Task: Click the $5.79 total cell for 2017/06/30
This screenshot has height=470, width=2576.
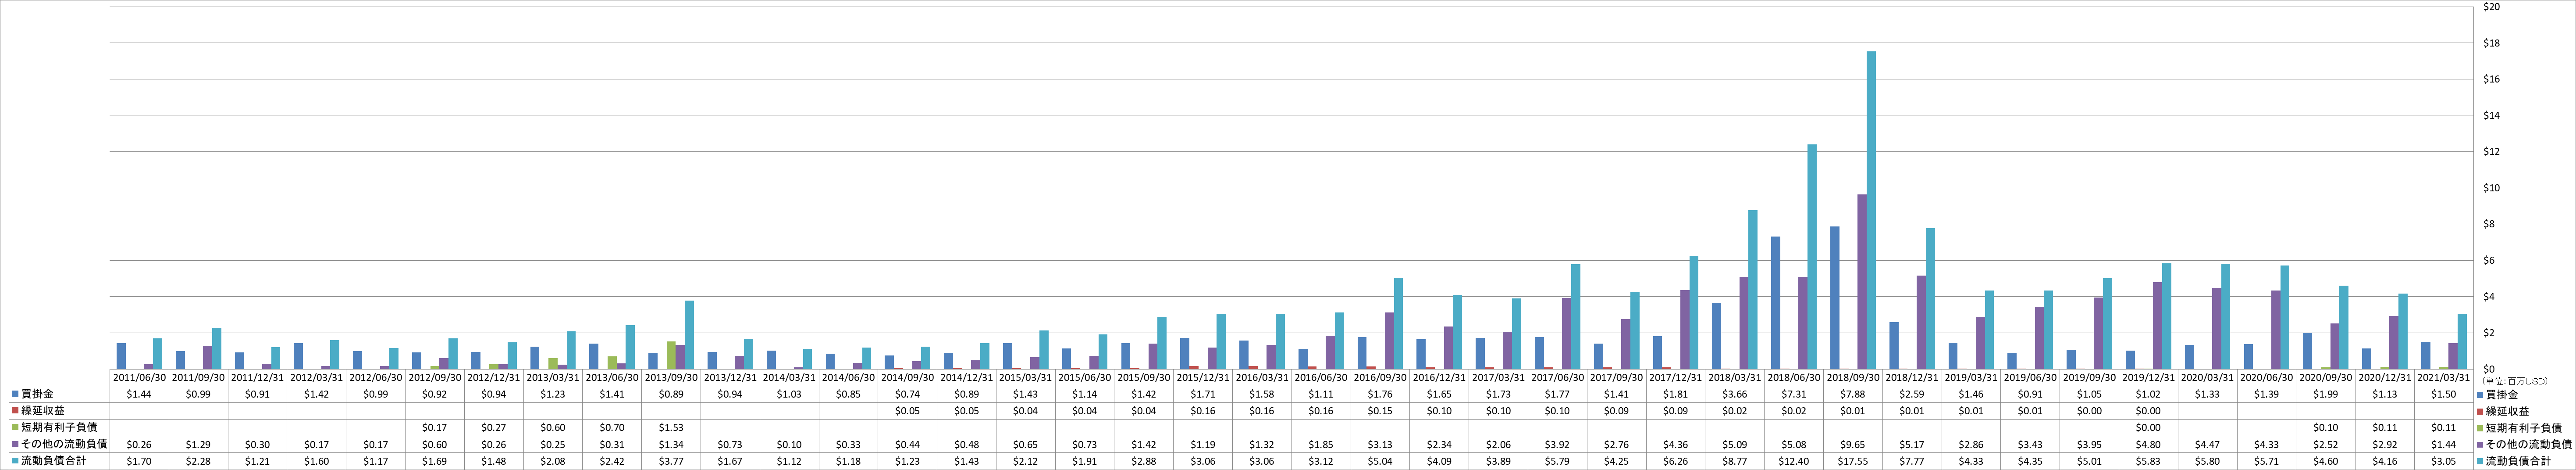Action: (1557, 461)
